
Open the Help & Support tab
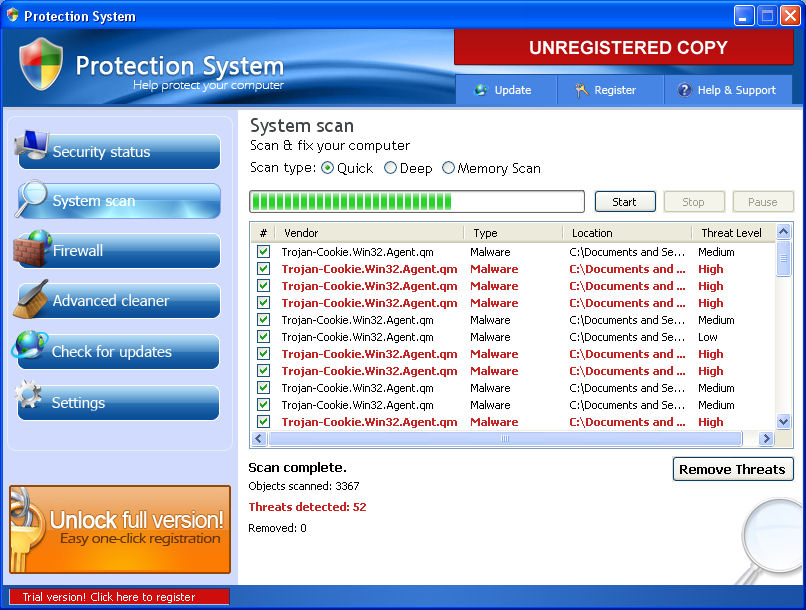(x=727, y=90)
